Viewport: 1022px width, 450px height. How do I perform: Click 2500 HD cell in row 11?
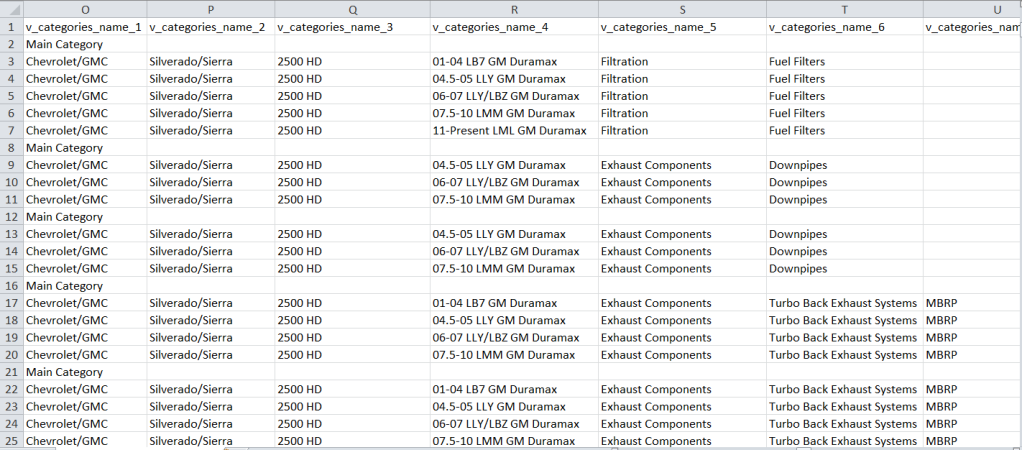352,199
